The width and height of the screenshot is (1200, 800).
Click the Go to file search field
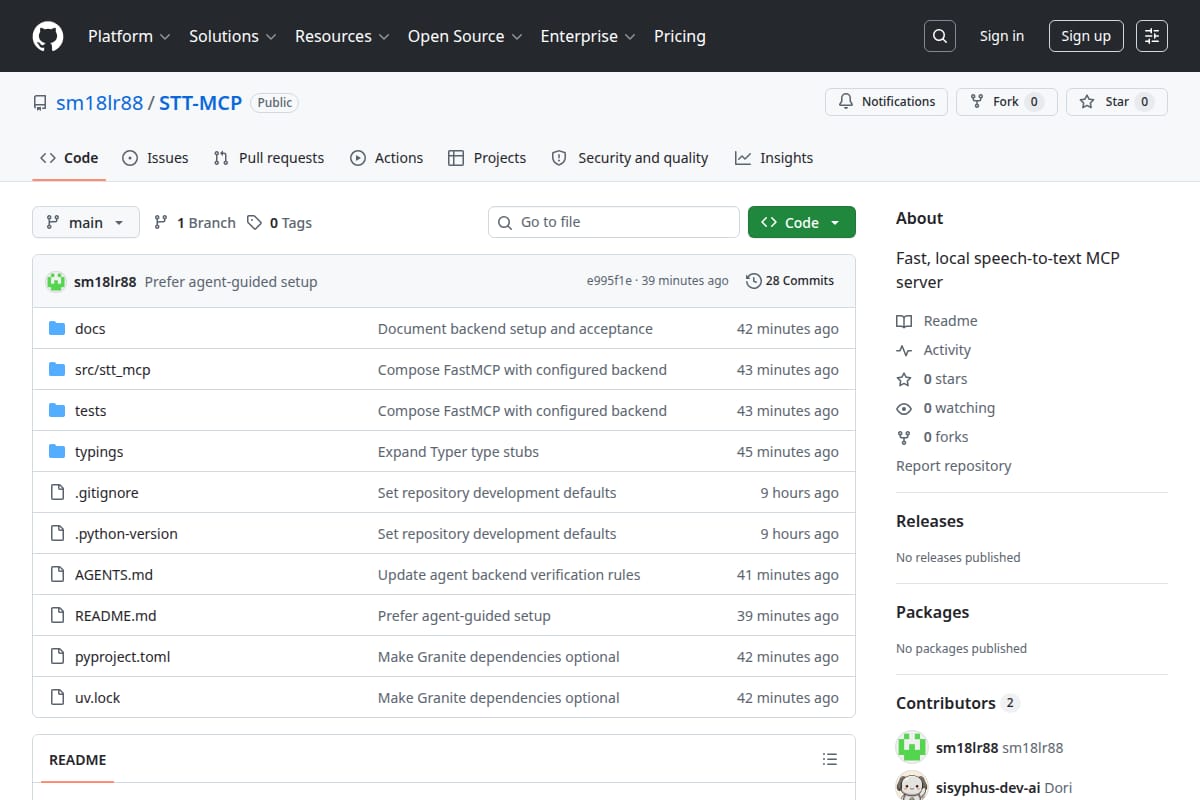pyautogui.click(x=614, y=222)
